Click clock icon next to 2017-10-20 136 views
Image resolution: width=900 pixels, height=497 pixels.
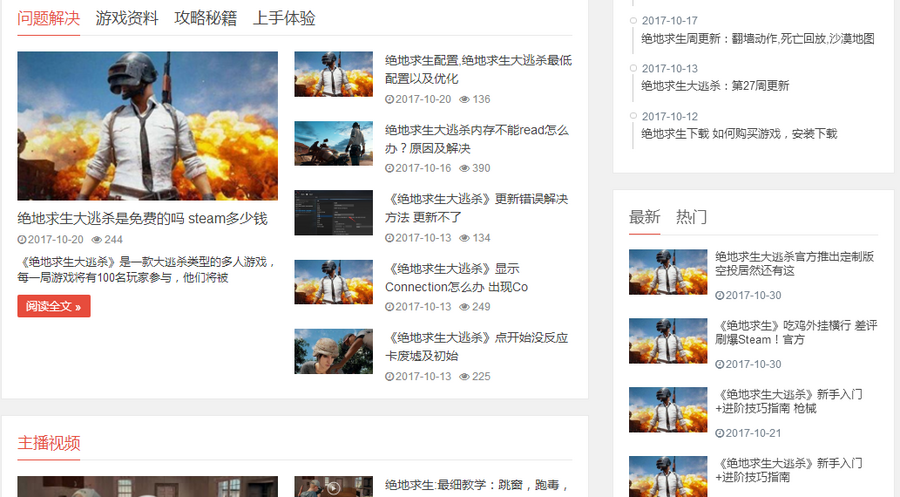click(389, 99)
